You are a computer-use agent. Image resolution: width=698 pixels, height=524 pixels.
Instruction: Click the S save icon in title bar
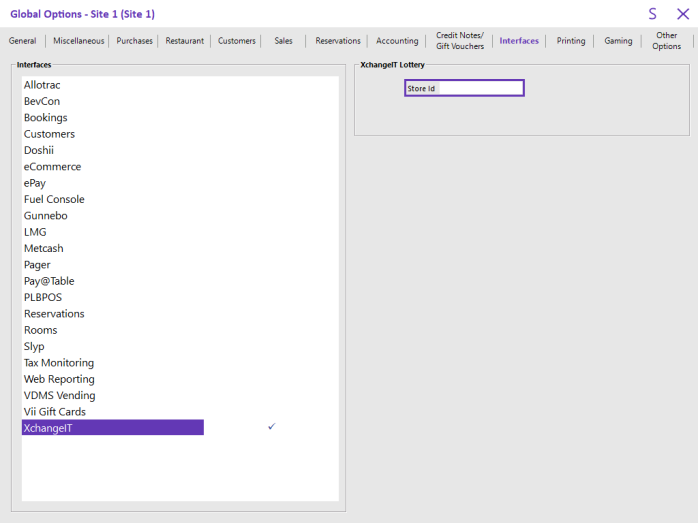652,14
